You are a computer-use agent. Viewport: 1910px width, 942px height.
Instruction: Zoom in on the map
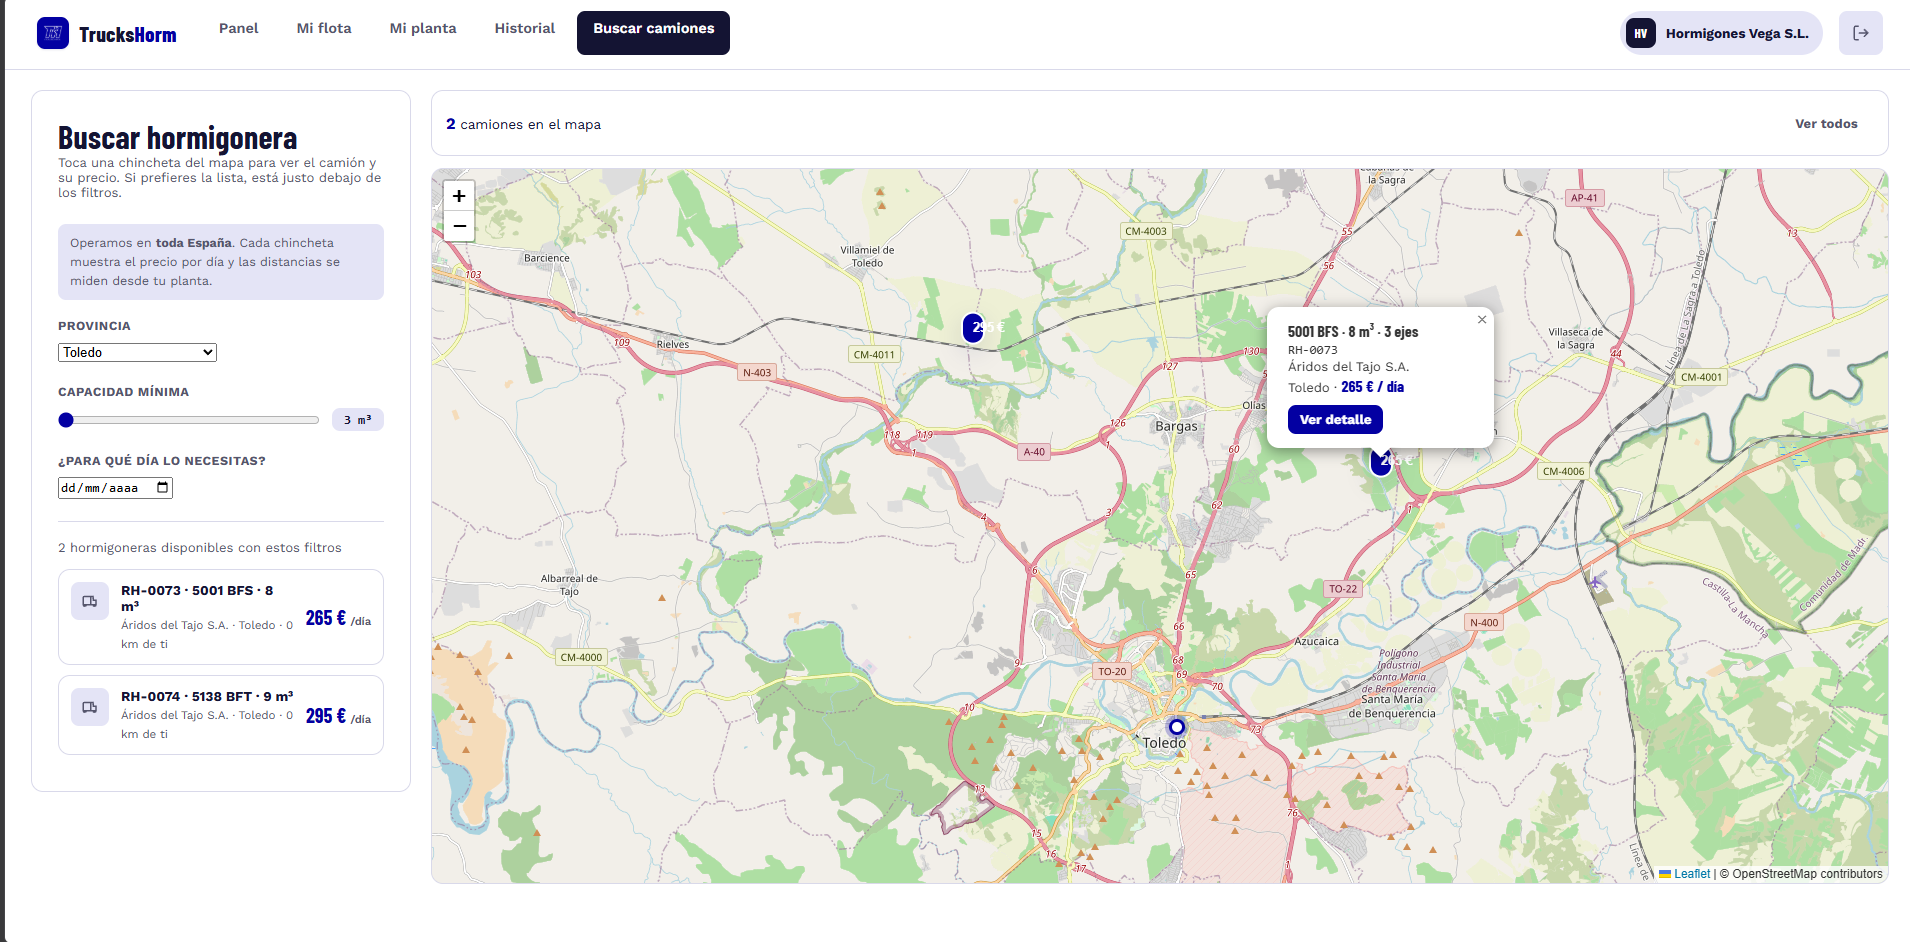(459, 196)
